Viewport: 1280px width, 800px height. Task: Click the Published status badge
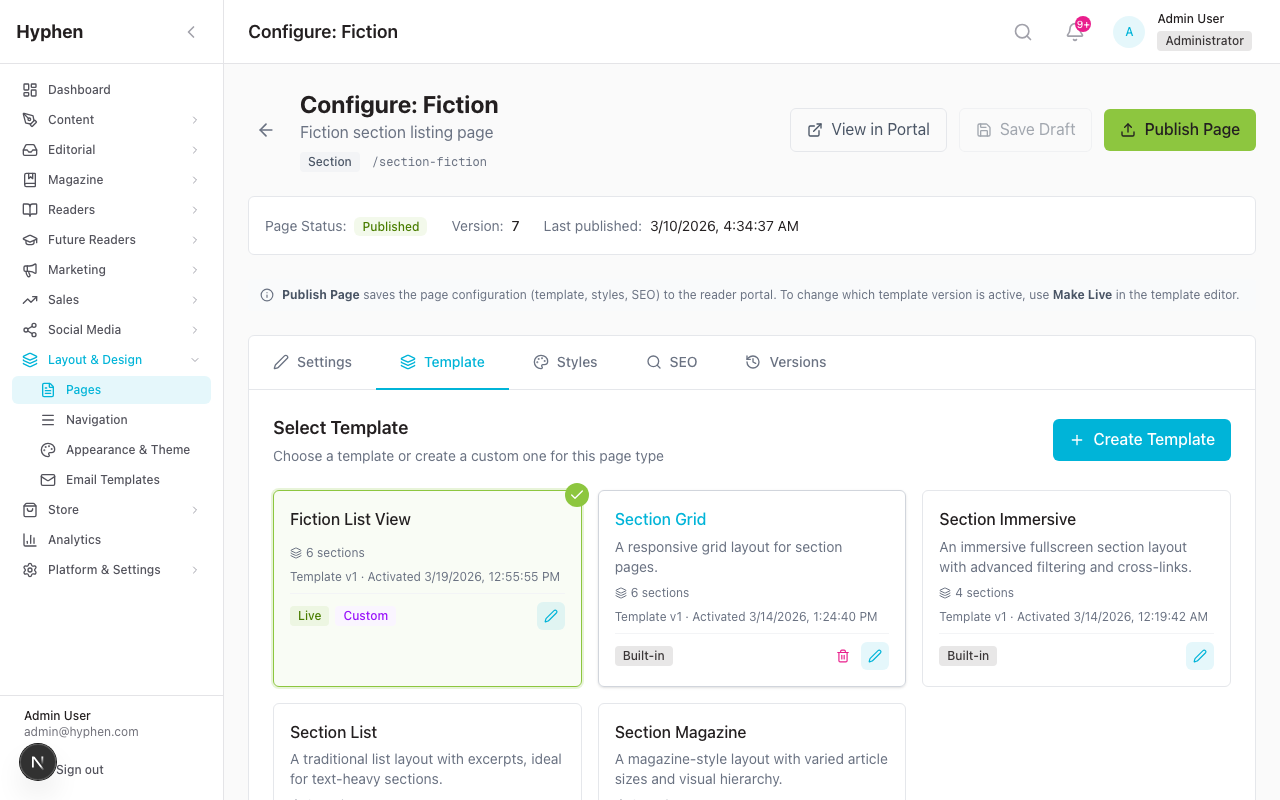tap(390, 226)
